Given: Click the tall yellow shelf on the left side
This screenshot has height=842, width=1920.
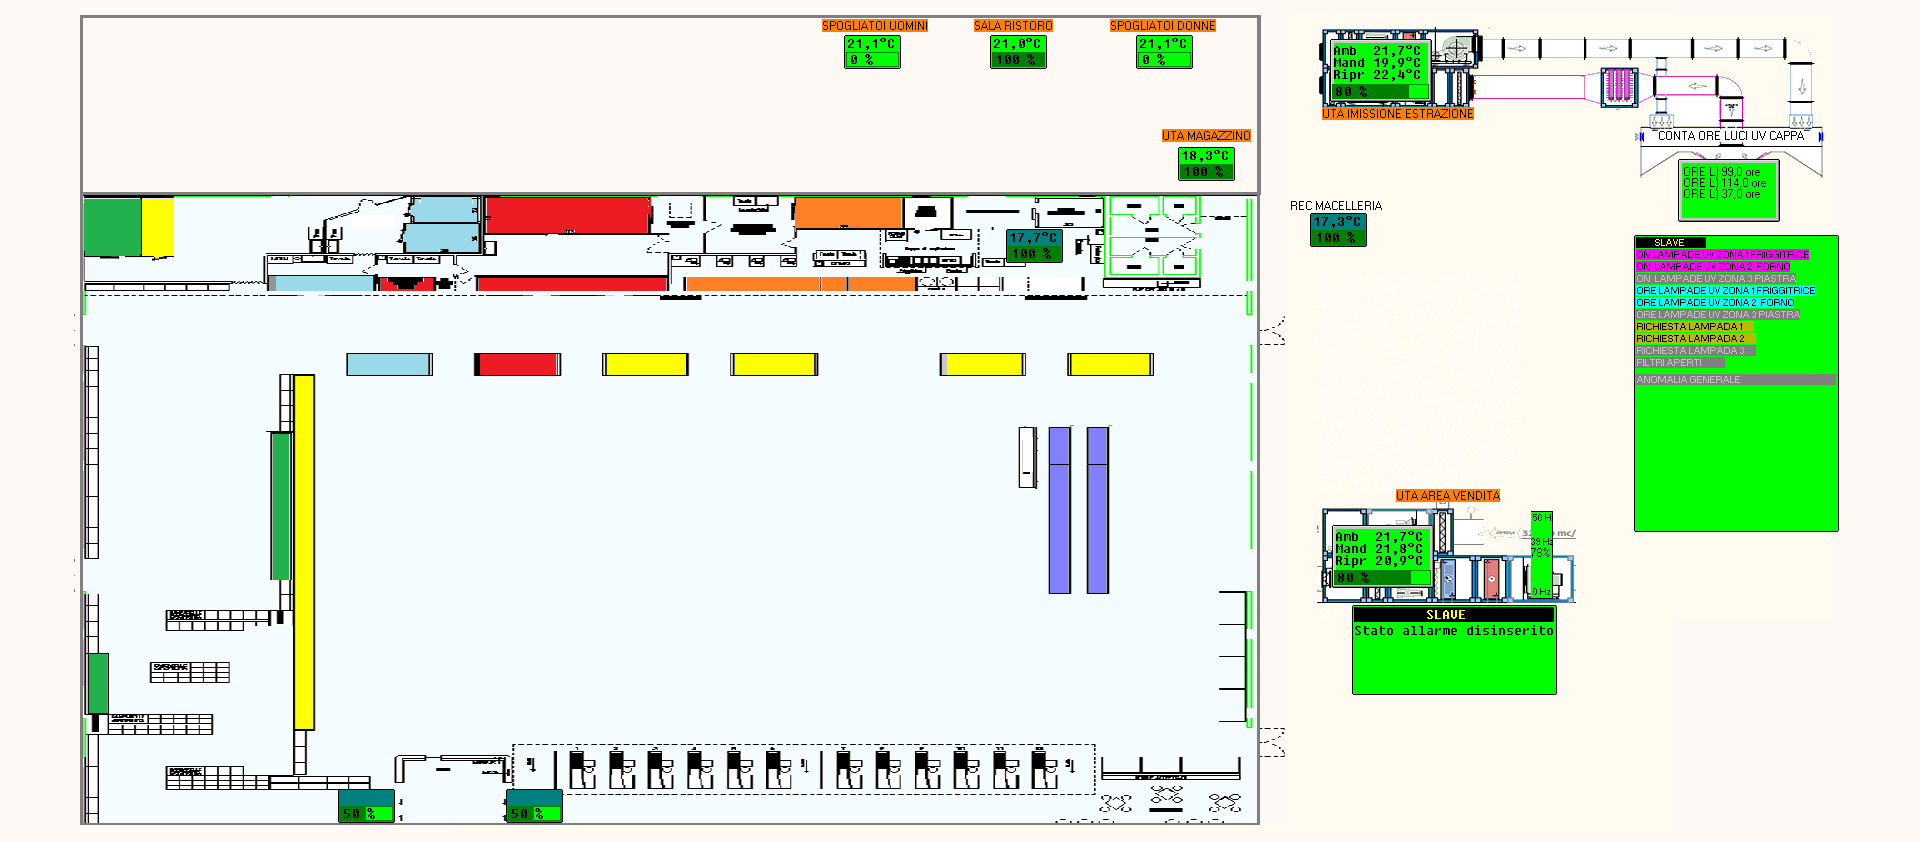Looking at the screenshot, I should click(304, 552).
